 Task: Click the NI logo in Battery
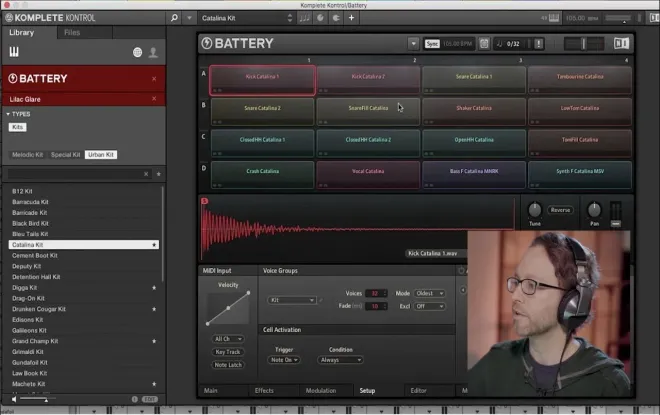(x=621, y=43)
